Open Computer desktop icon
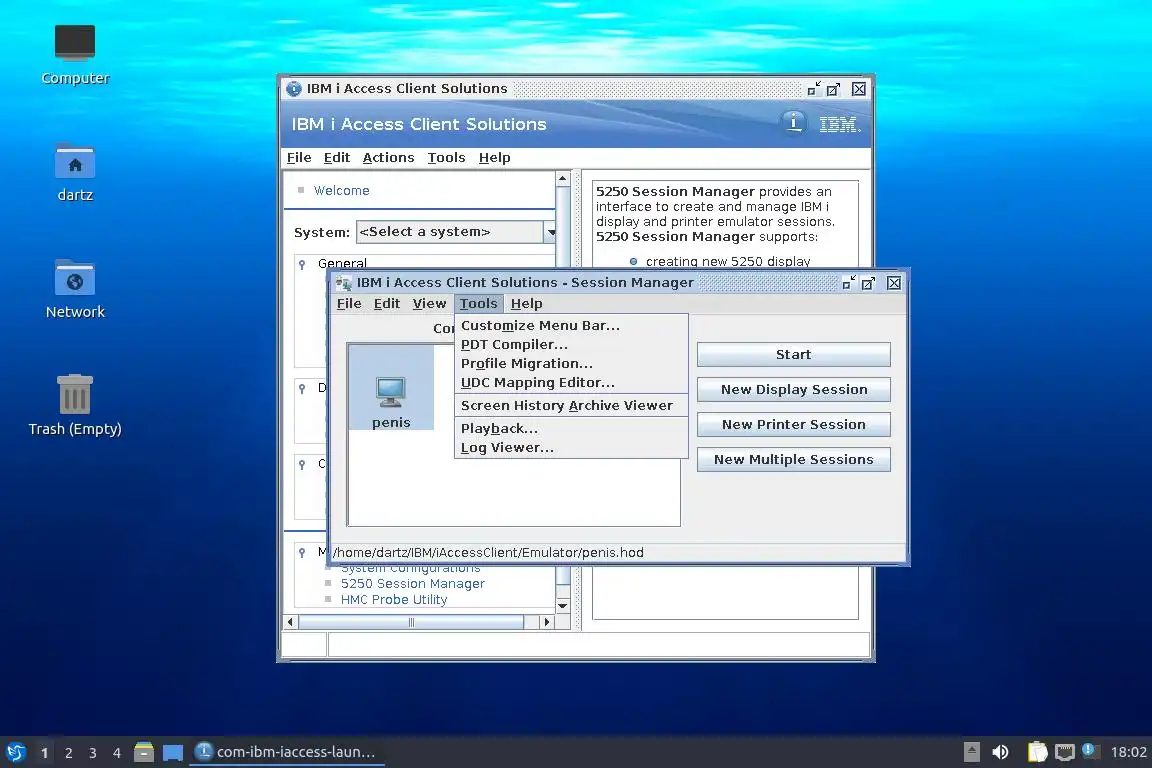1152x768 pixels. (x=75, y=55)
